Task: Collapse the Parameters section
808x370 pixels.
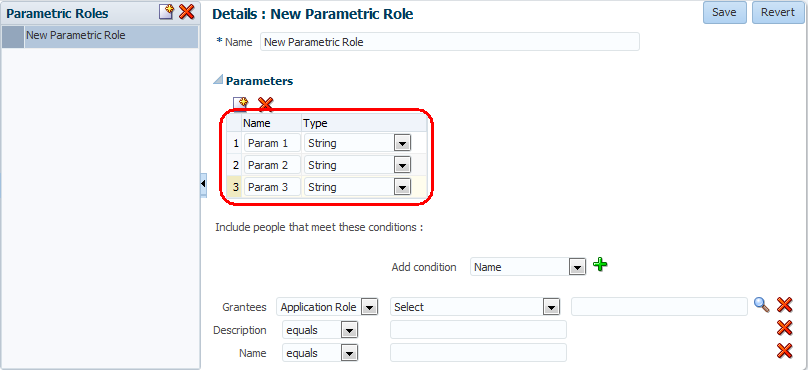Action: pos(218,80)
